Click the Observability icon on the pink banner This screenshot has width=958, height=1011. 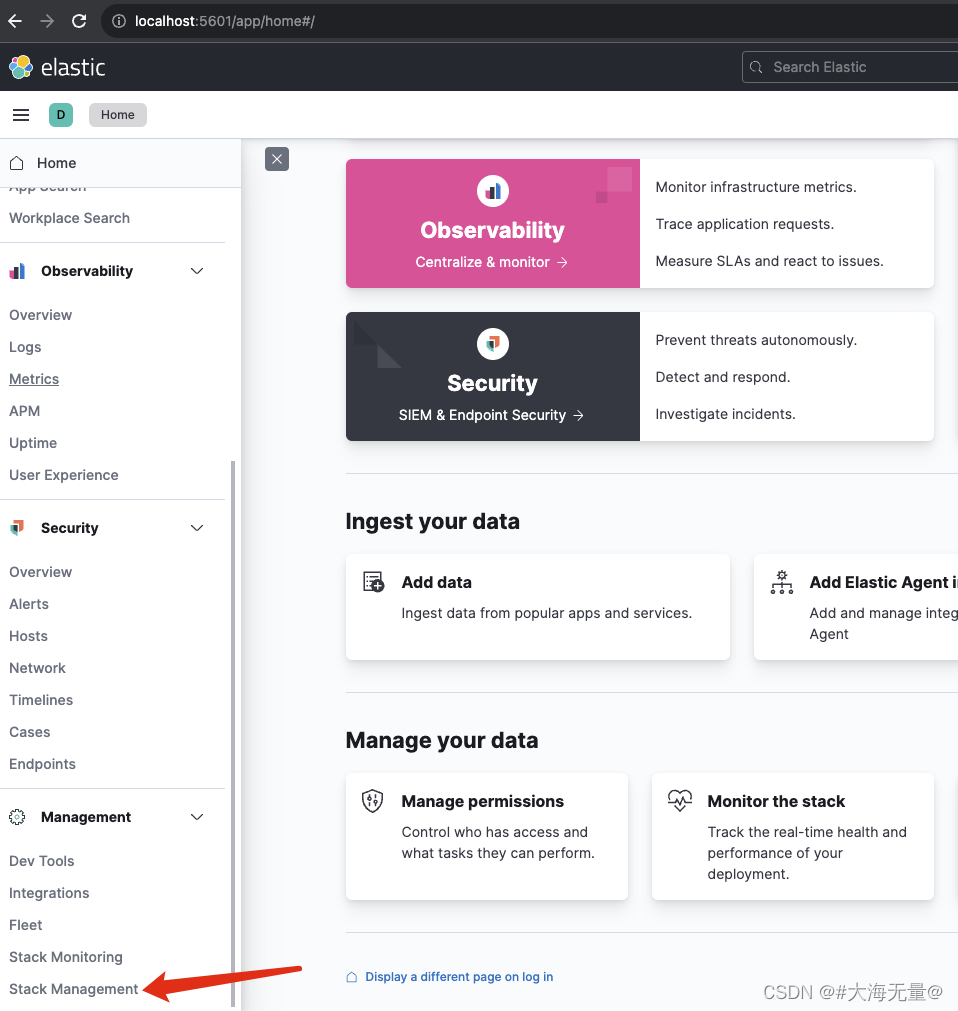[x=492, y=190]
